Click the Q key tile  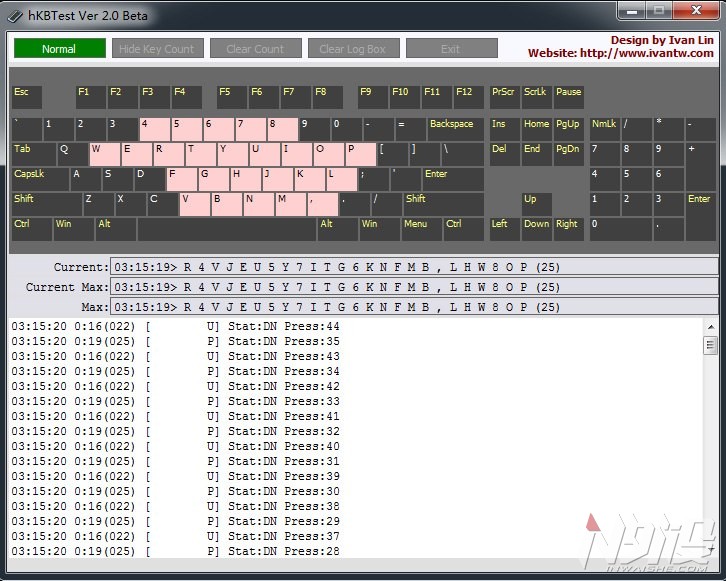pos(73,154)
